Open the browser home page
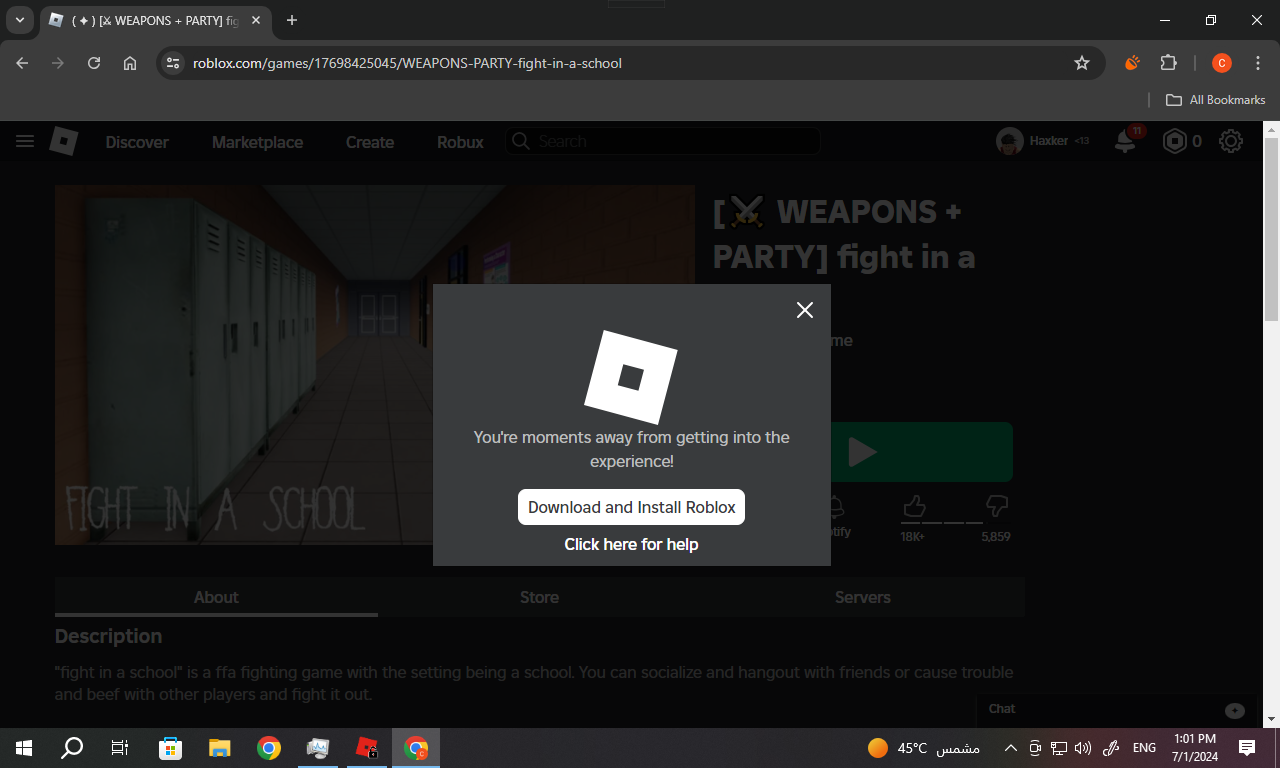The width and height of the screenshot is (1280, 768). [x=130, y=63]
